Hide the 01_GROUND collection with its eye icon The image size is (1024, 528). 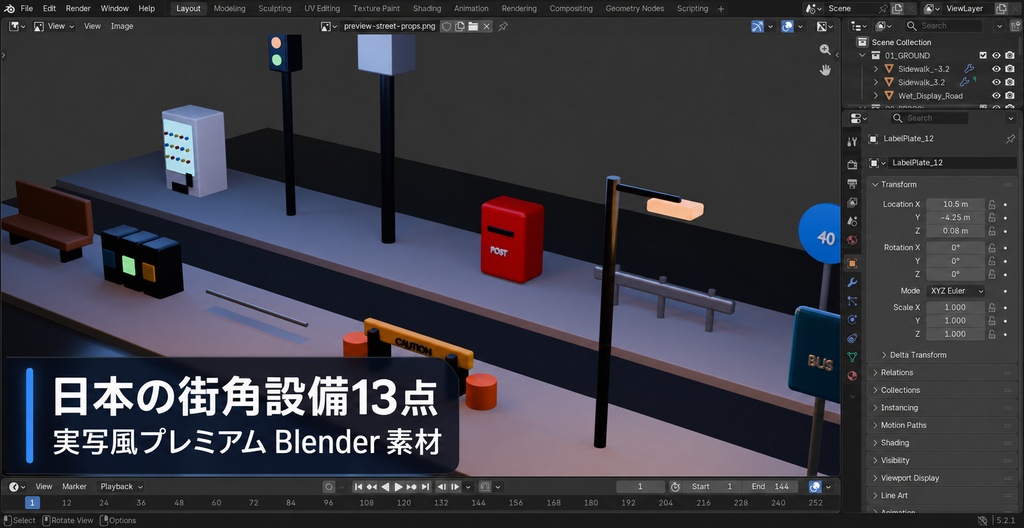pyautogui.click(x=997, y=56)
